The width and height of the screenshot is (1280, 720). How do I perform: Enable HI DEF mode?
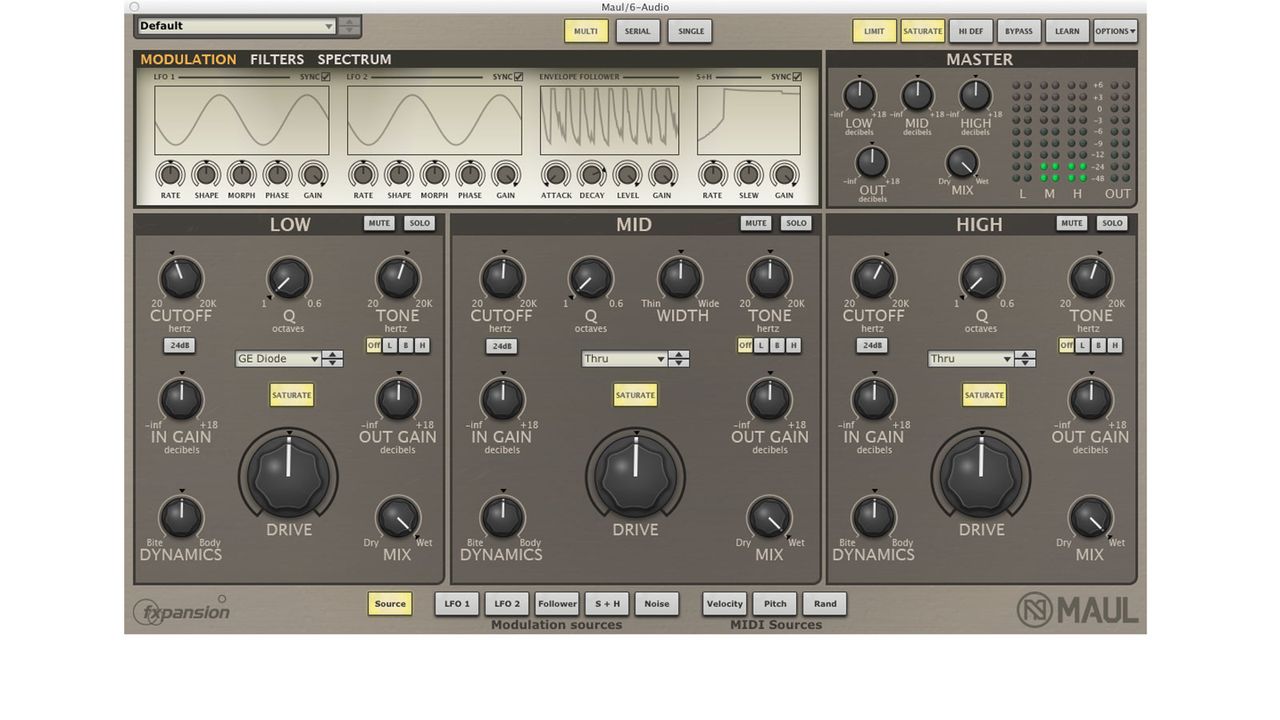pos(971,31)
